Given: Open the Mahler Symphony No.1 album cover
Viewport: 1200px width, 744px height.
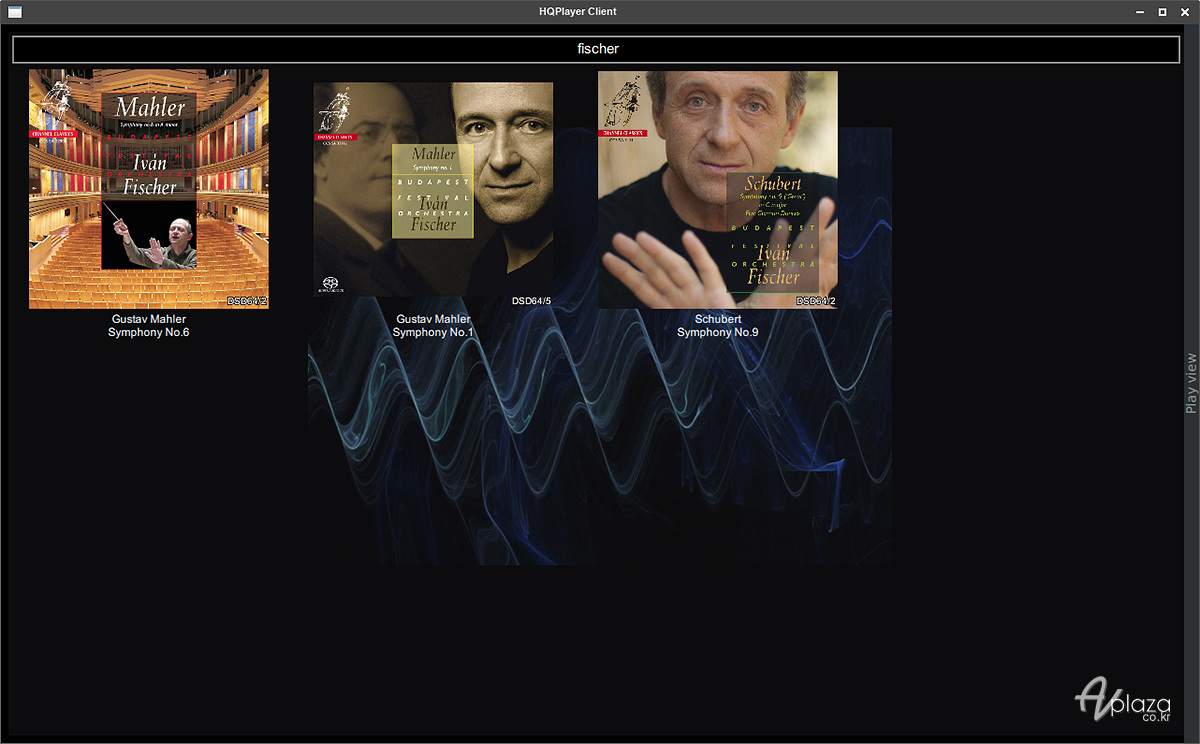Looking at the screenshot, I should click(x=433, y=189).
